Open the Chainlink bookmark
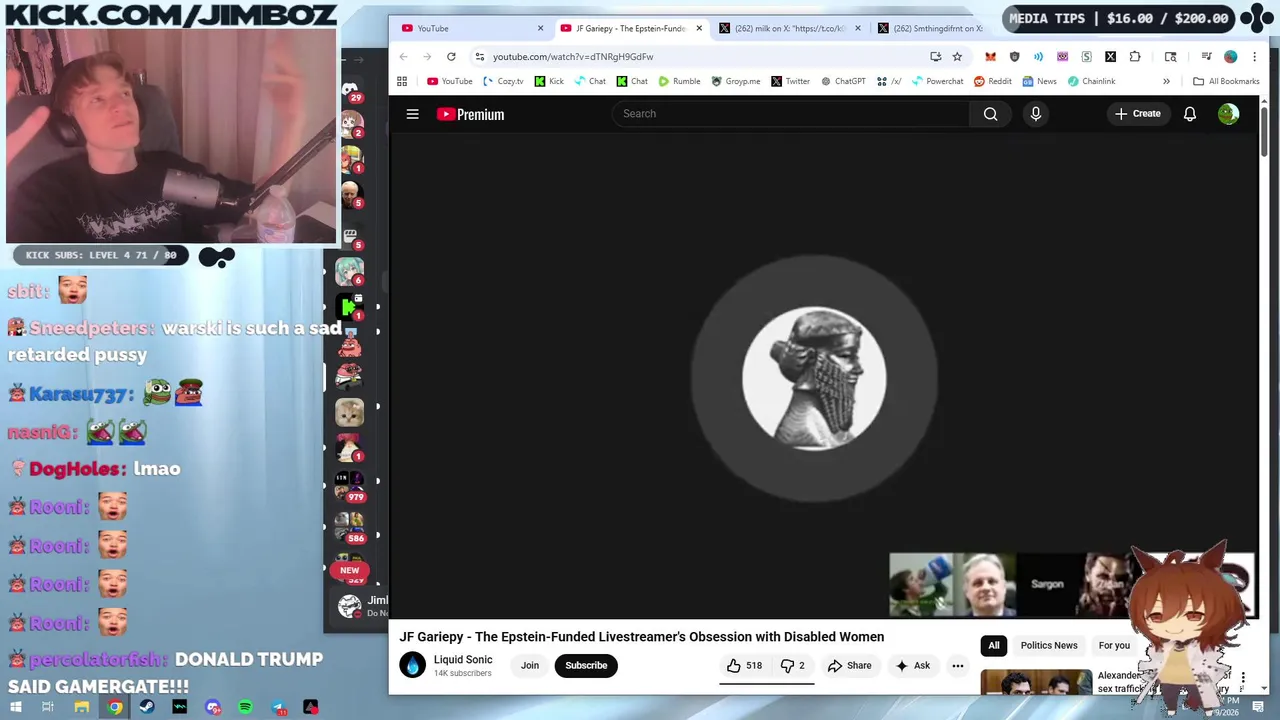The height and width of the screenshot is (720, 1280). [1091, 81]
